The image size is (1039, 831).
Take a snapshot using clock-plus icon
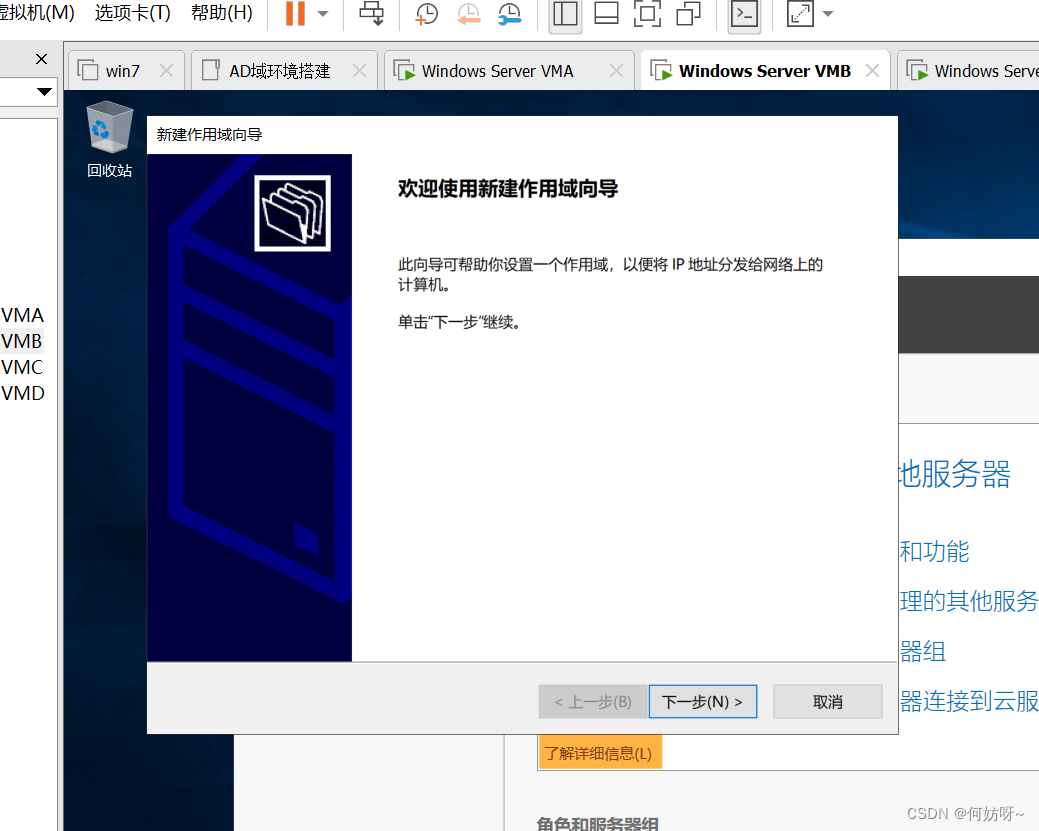[427, 14]
